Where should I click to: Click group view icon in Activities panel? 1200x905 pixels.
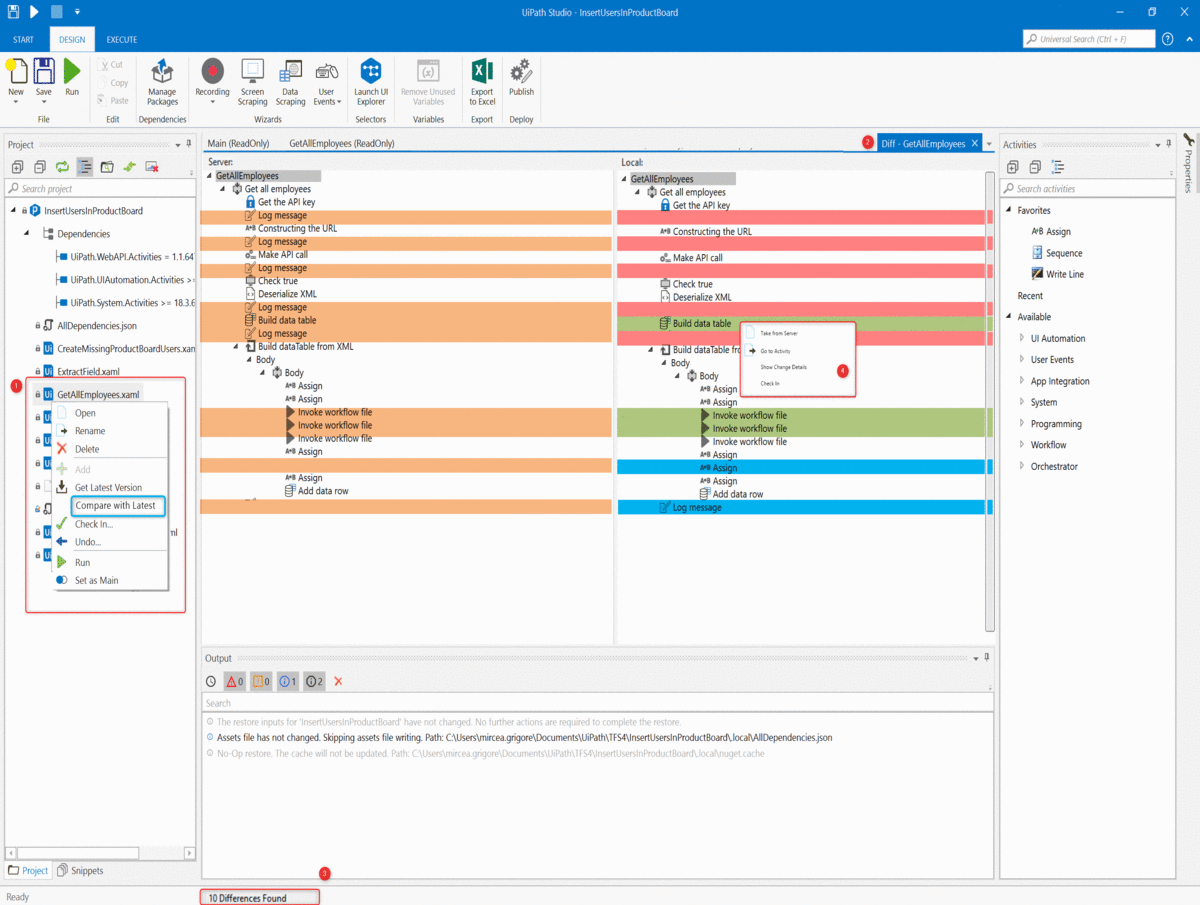[1058, 167]
